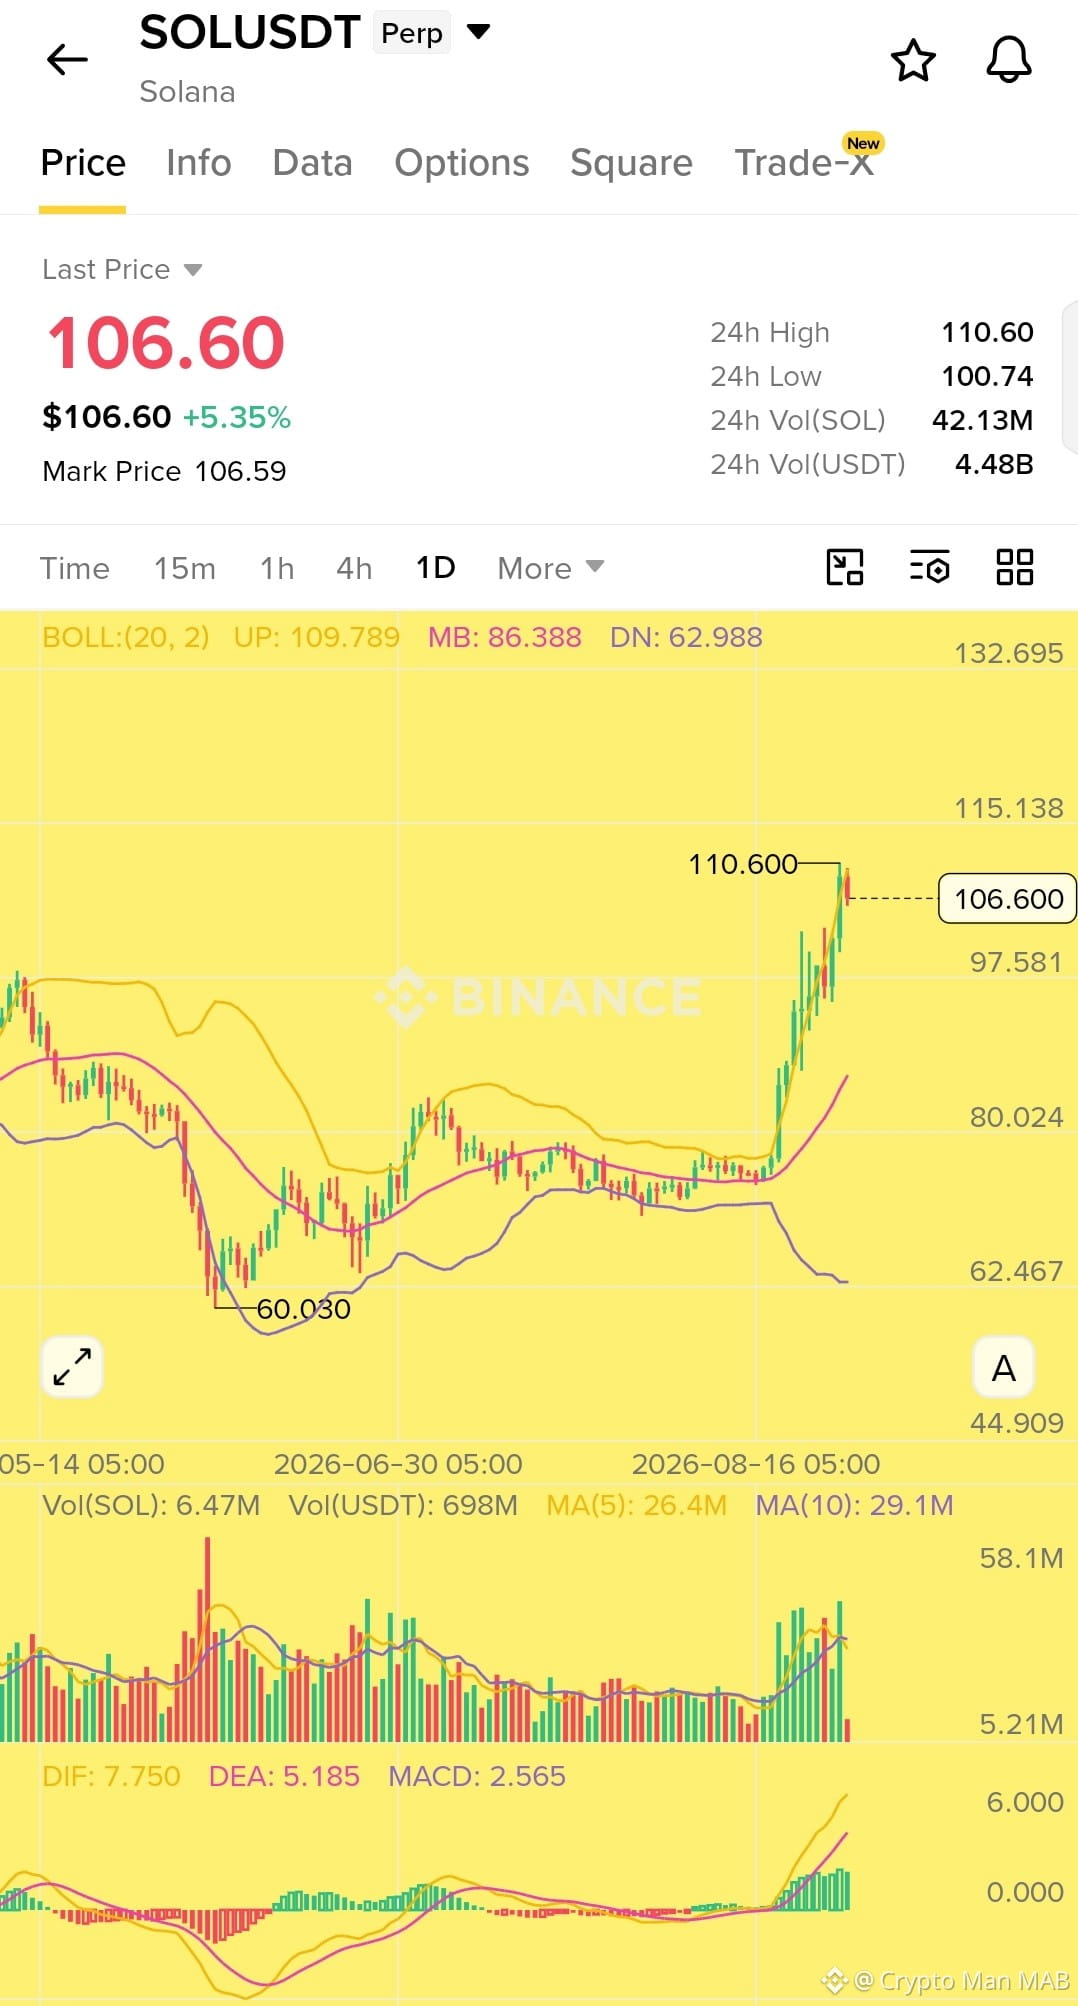
Task: Tap the DN: 62.988 Bollinger value
Action: (686, 637)
